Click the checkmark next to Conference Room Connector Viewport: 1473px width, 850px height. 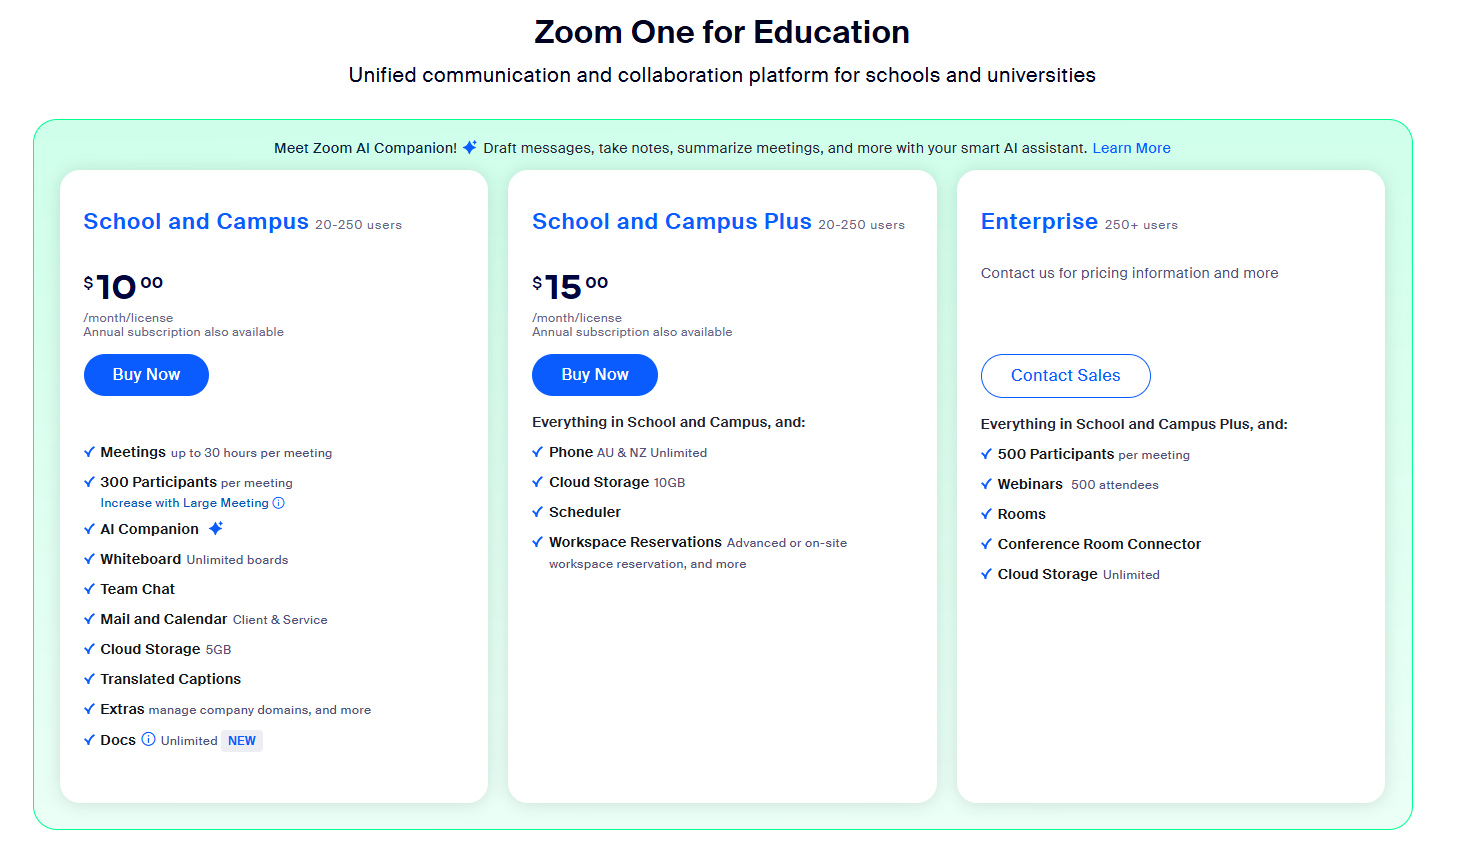coord(986,544)
